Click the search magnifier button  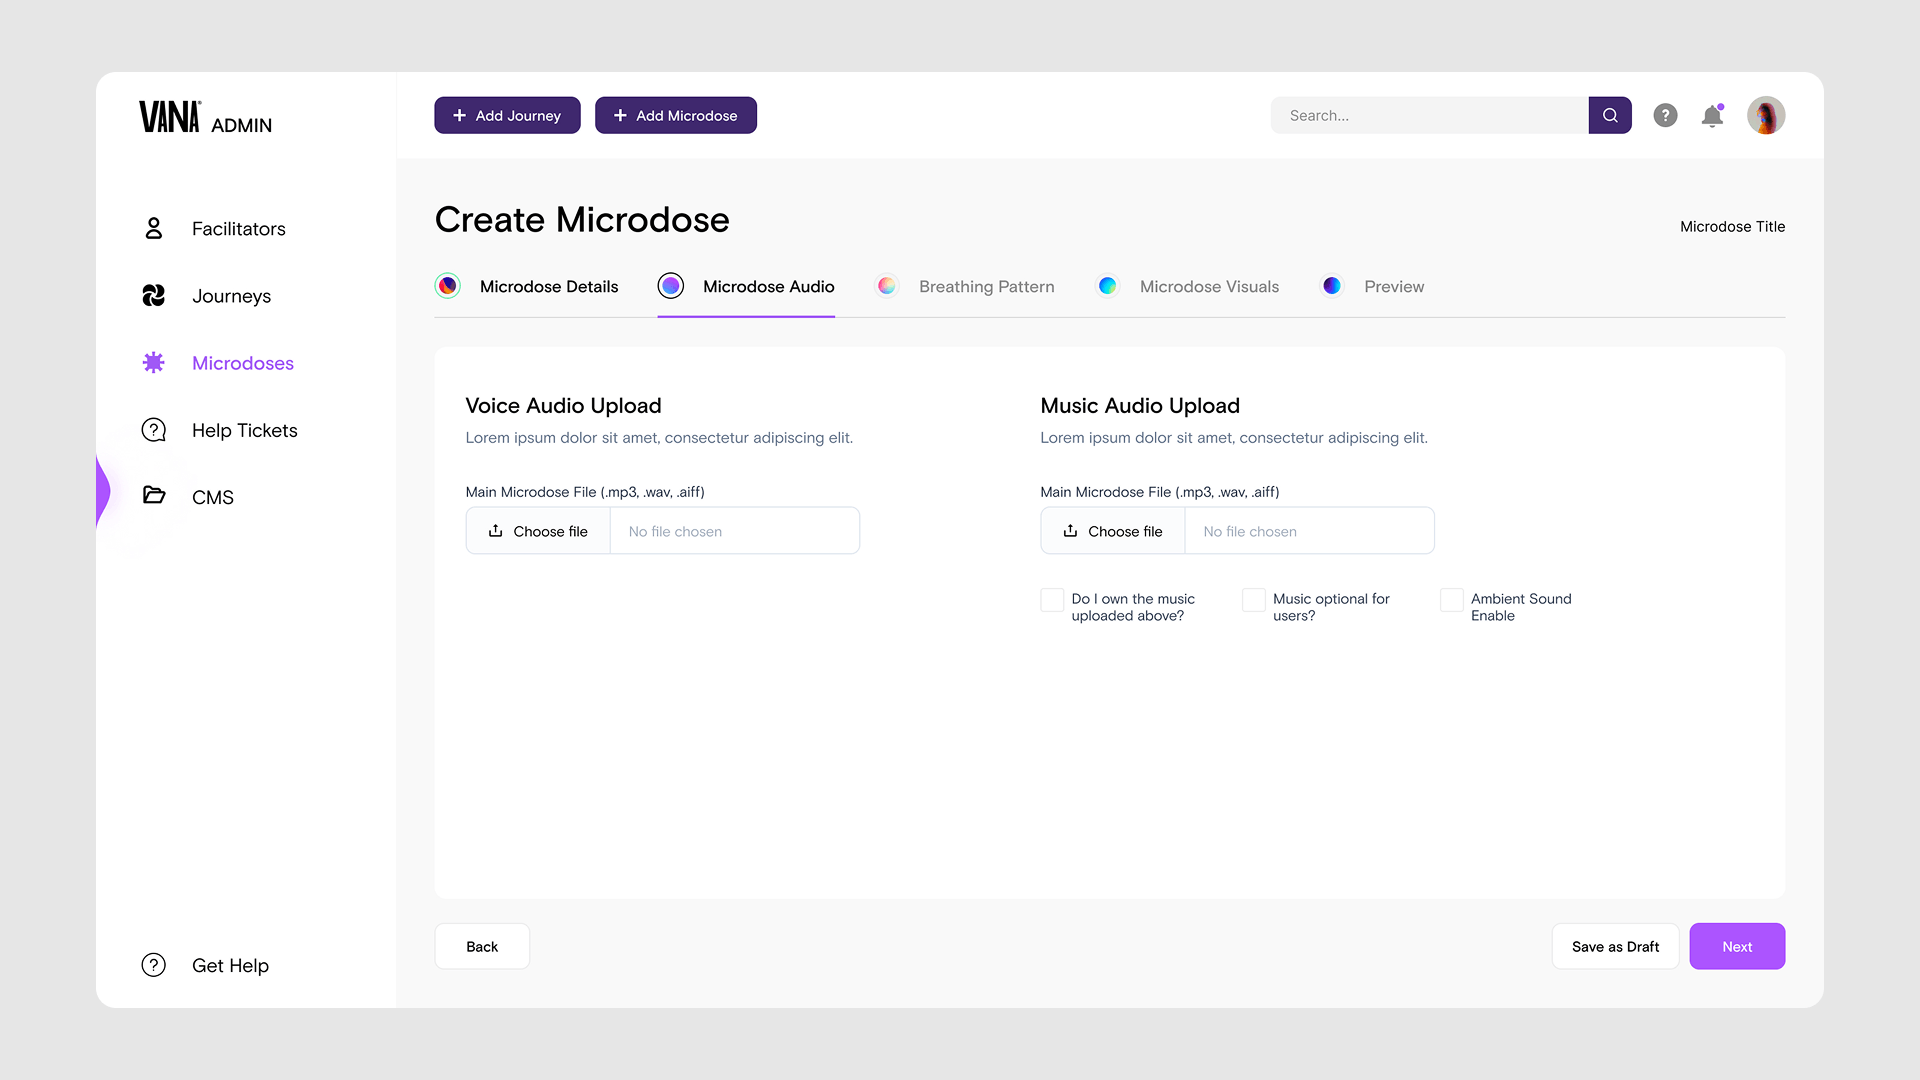pyautogui.click(x=1610, y=116)
